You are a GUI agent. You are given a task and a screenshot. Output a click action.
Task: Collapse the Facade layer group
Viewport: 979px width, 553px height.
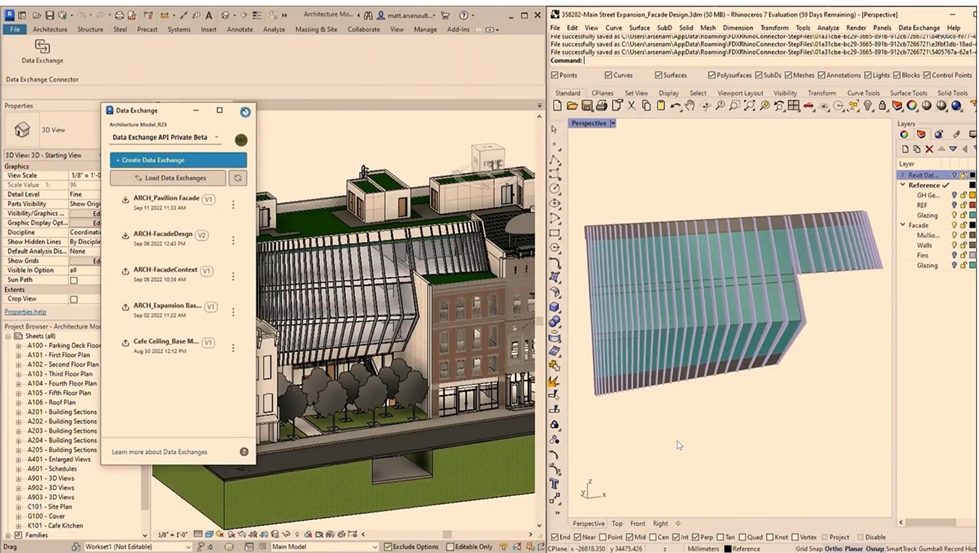[903, 225]
